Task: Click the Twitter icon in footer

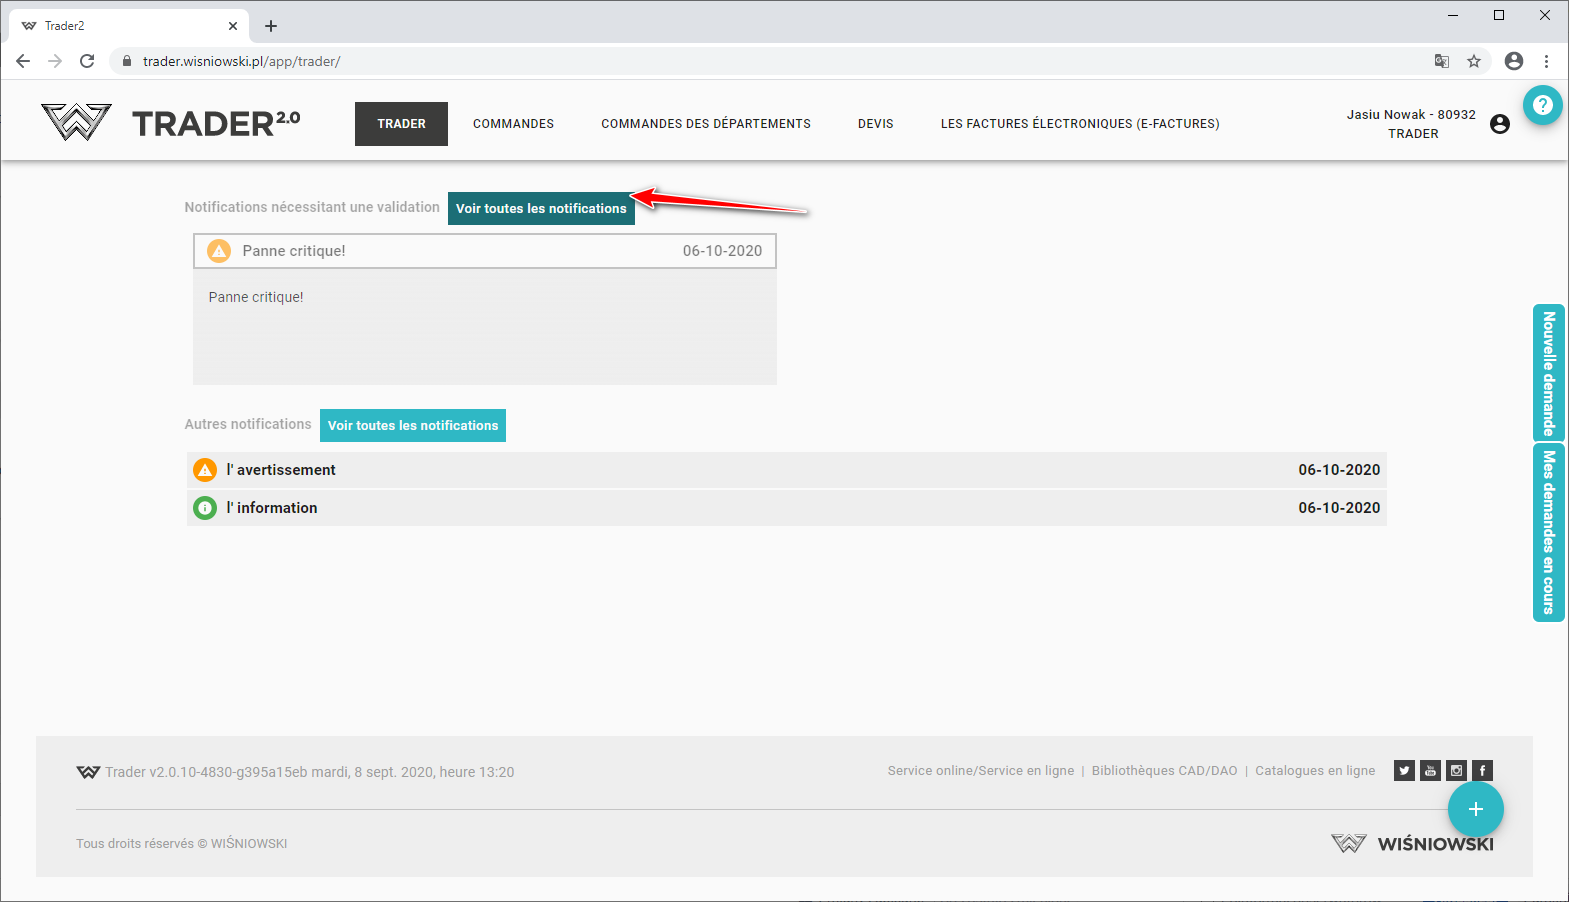Action: coord(1404,770)
